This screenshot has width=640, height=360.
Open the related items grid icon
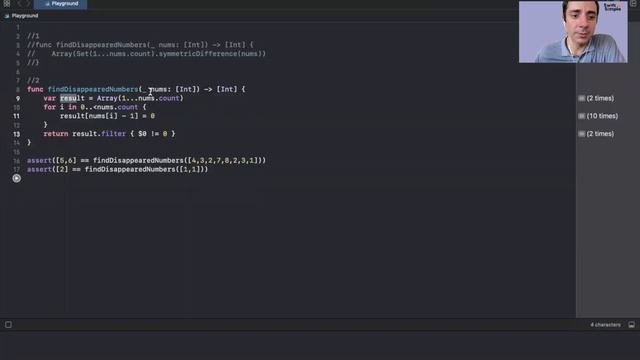pos(7,4)
